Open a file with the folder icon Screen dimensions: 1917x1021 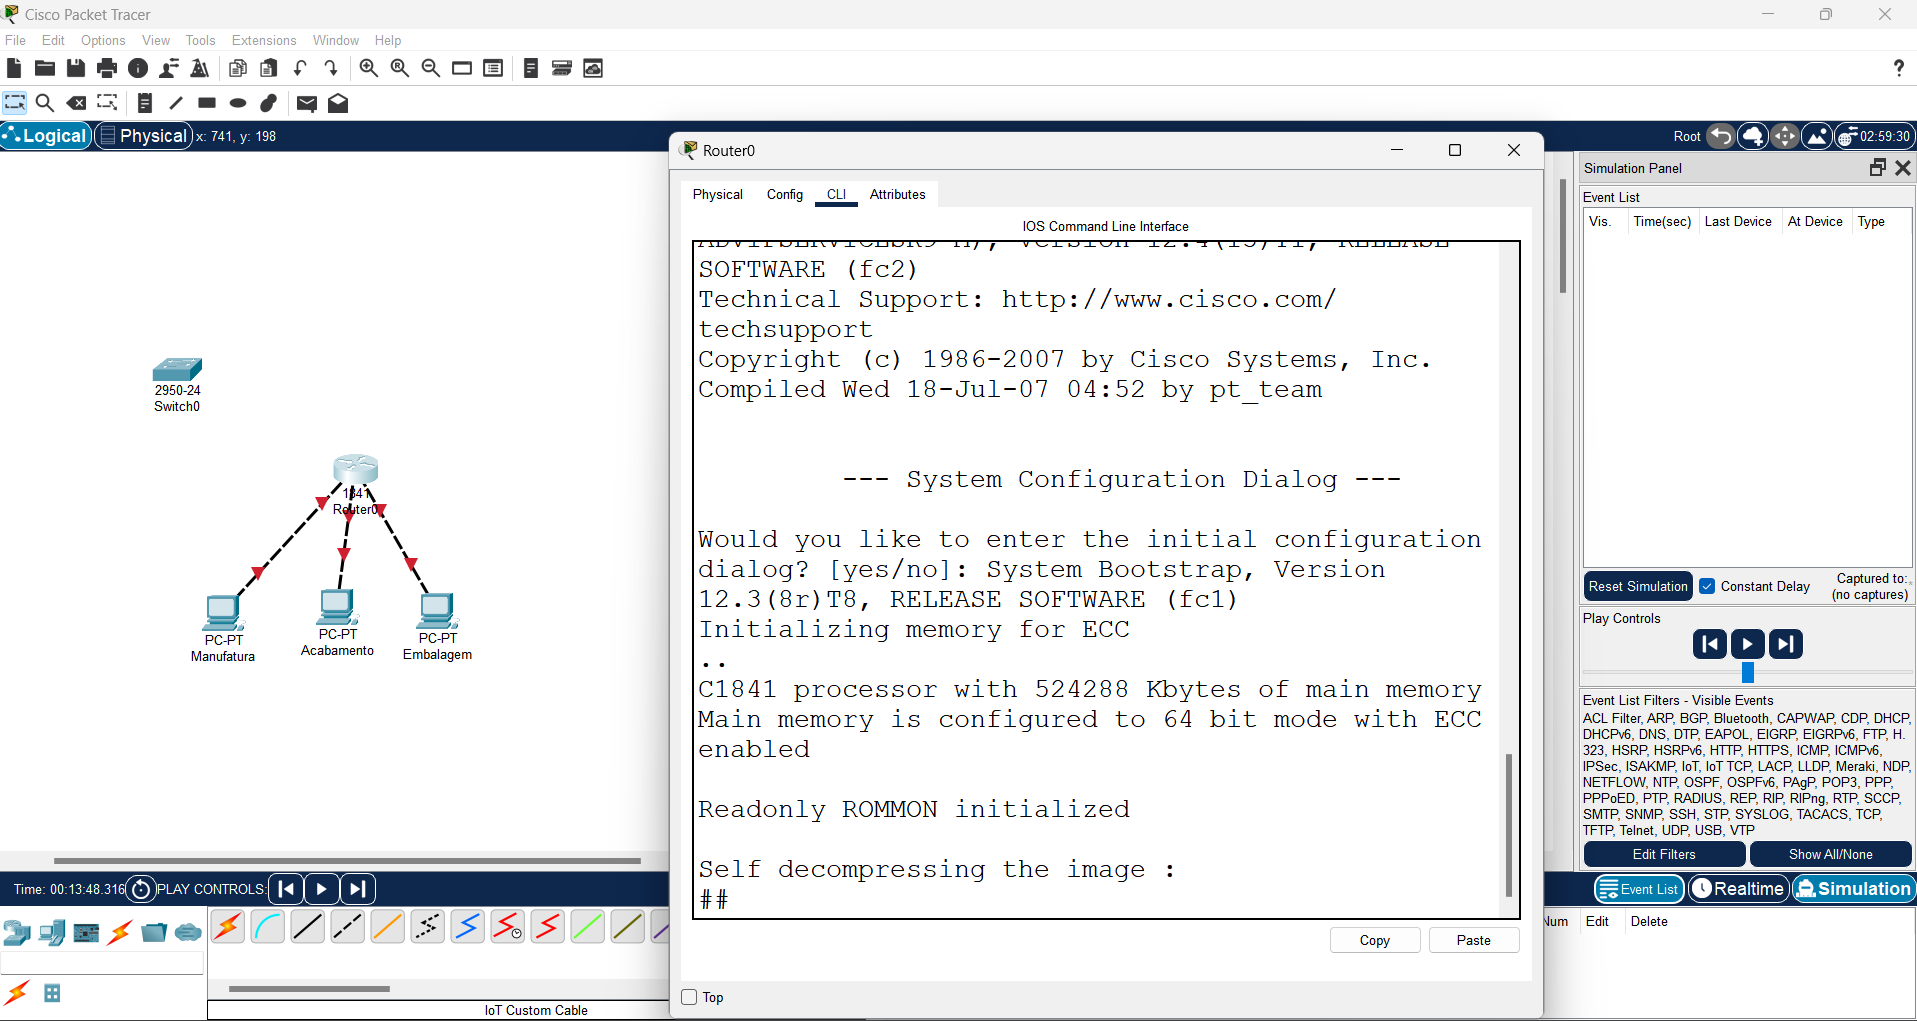pos(45,68)
